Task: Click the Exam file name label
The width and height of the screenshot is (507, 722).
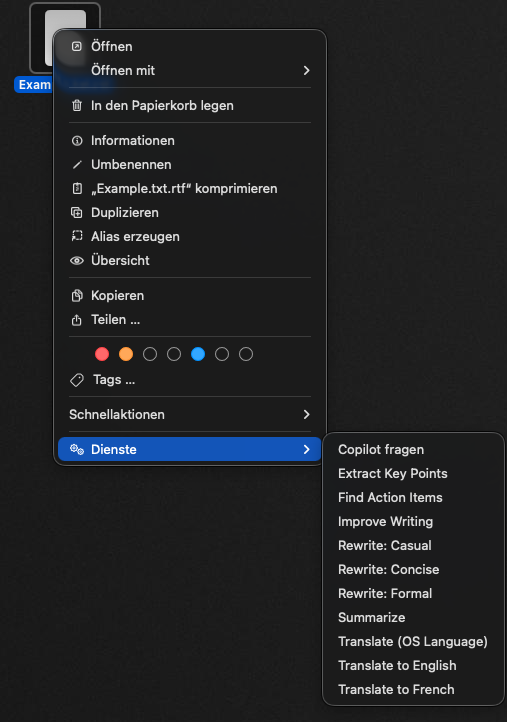Action: (34, 85)
